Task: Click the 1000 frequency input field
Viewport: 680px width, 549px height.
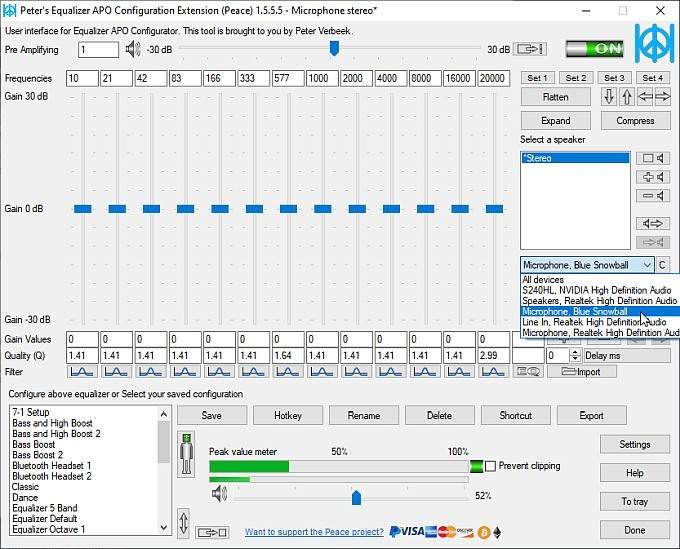Action: point(322,78)
